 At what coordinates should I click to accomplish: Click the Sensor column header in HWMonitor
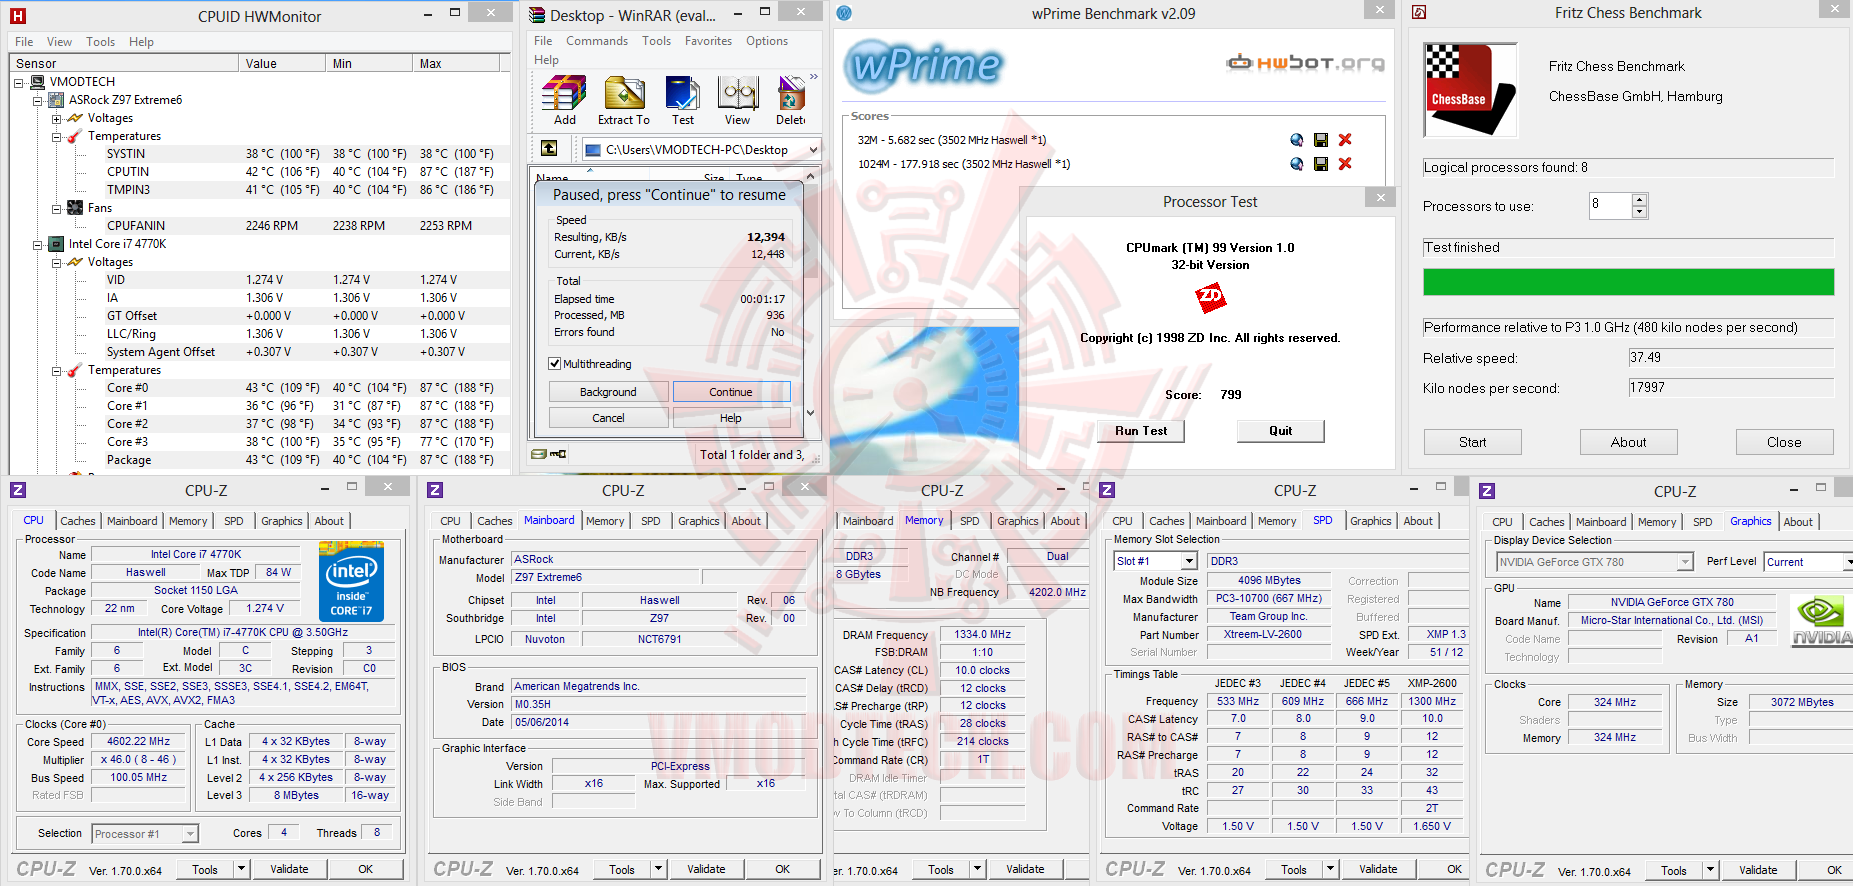pyautogui.click(x=125, y=63)
